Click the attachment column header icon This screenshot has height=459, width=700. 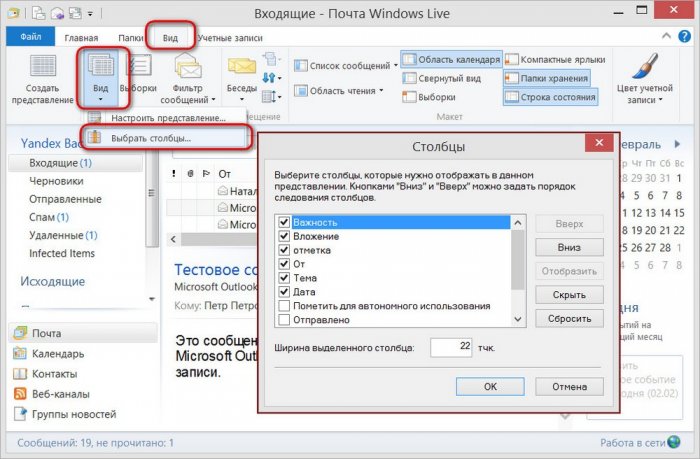click(190, 173)
